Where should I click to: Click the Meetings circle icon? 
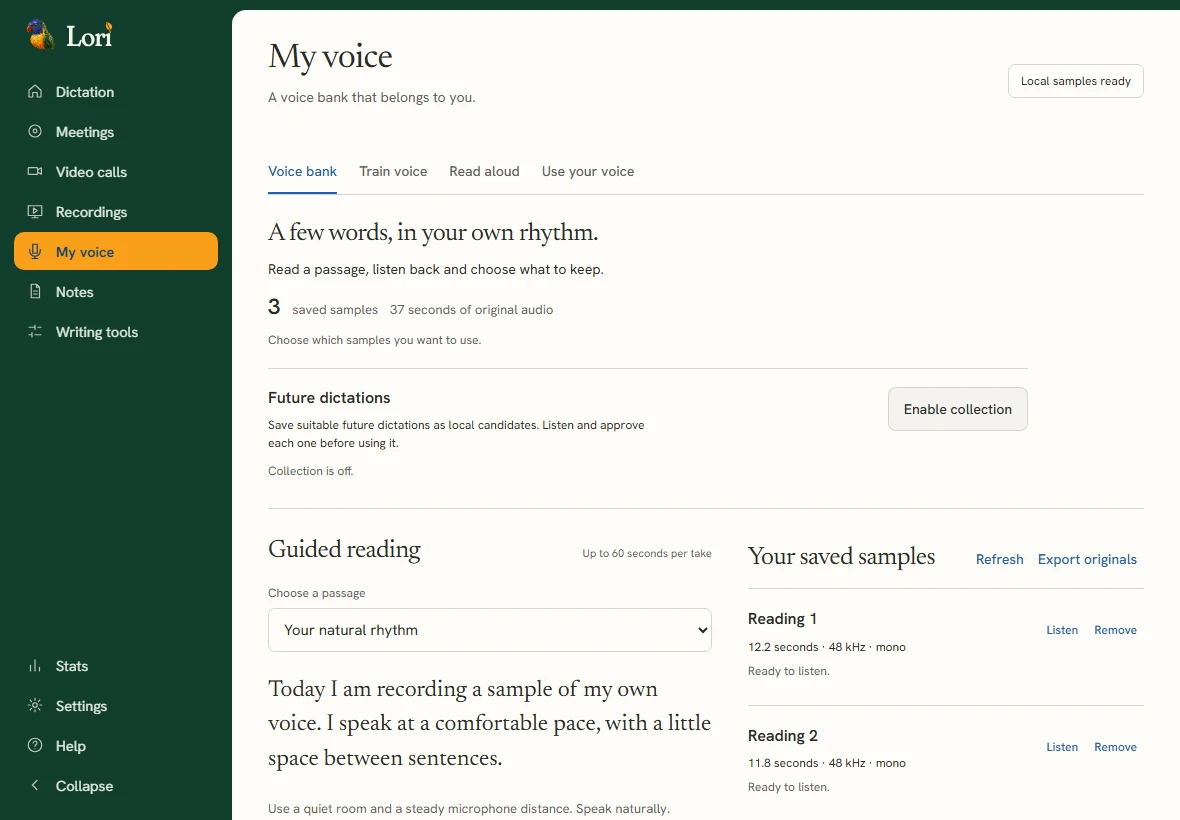[35, 132]
